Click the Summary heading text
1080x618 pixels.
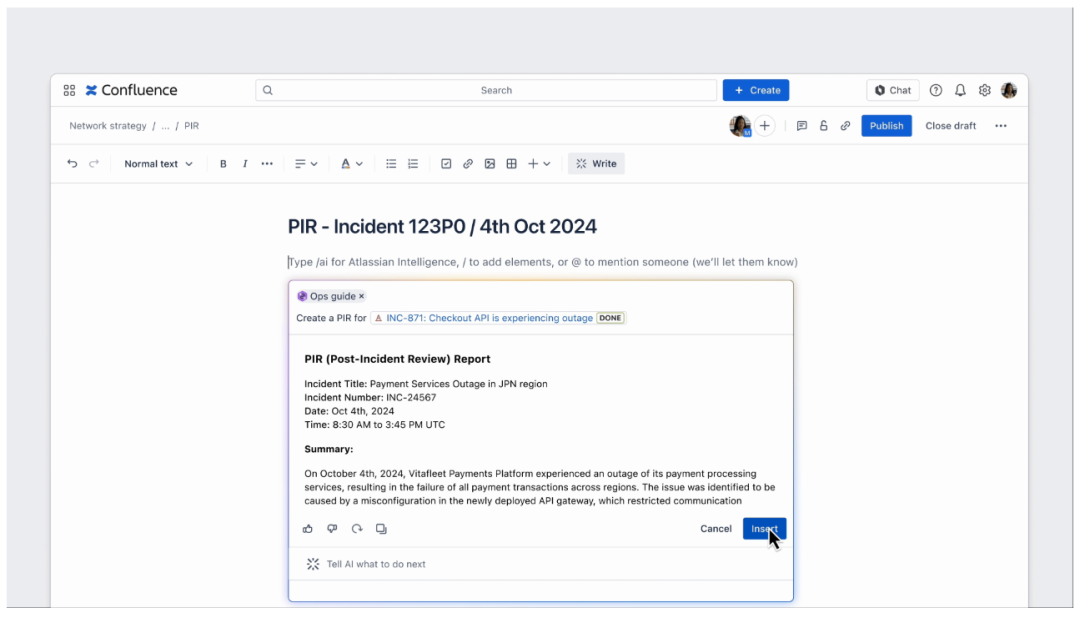coord(329,449)
